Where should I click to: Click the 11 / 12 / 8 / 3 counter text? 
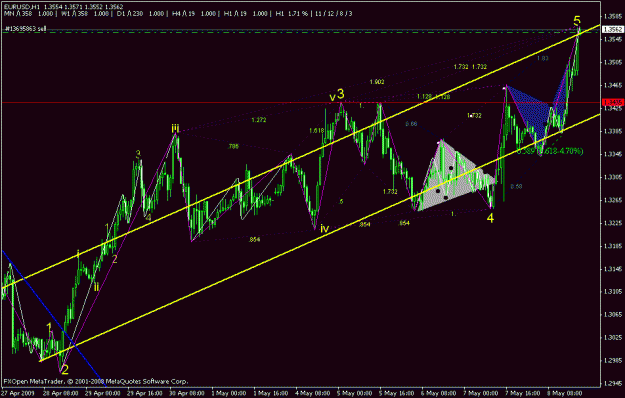click(334, 14)
